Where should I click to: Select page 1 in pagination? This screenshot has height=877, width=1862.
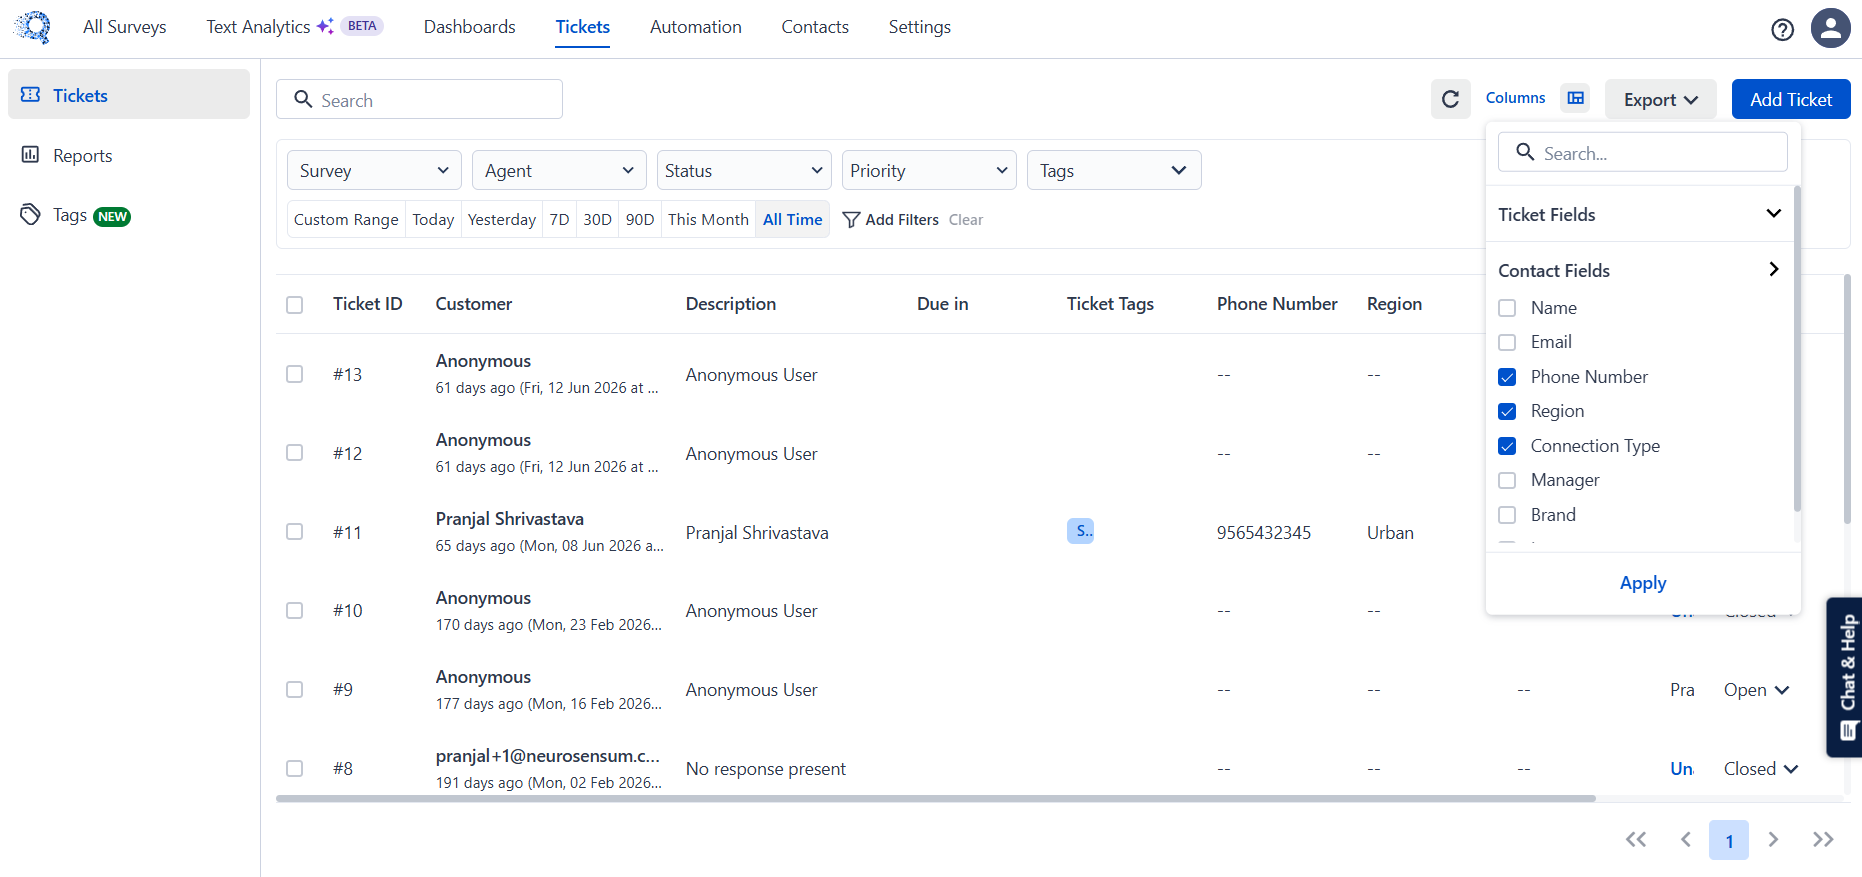[x=1729, y=840]
